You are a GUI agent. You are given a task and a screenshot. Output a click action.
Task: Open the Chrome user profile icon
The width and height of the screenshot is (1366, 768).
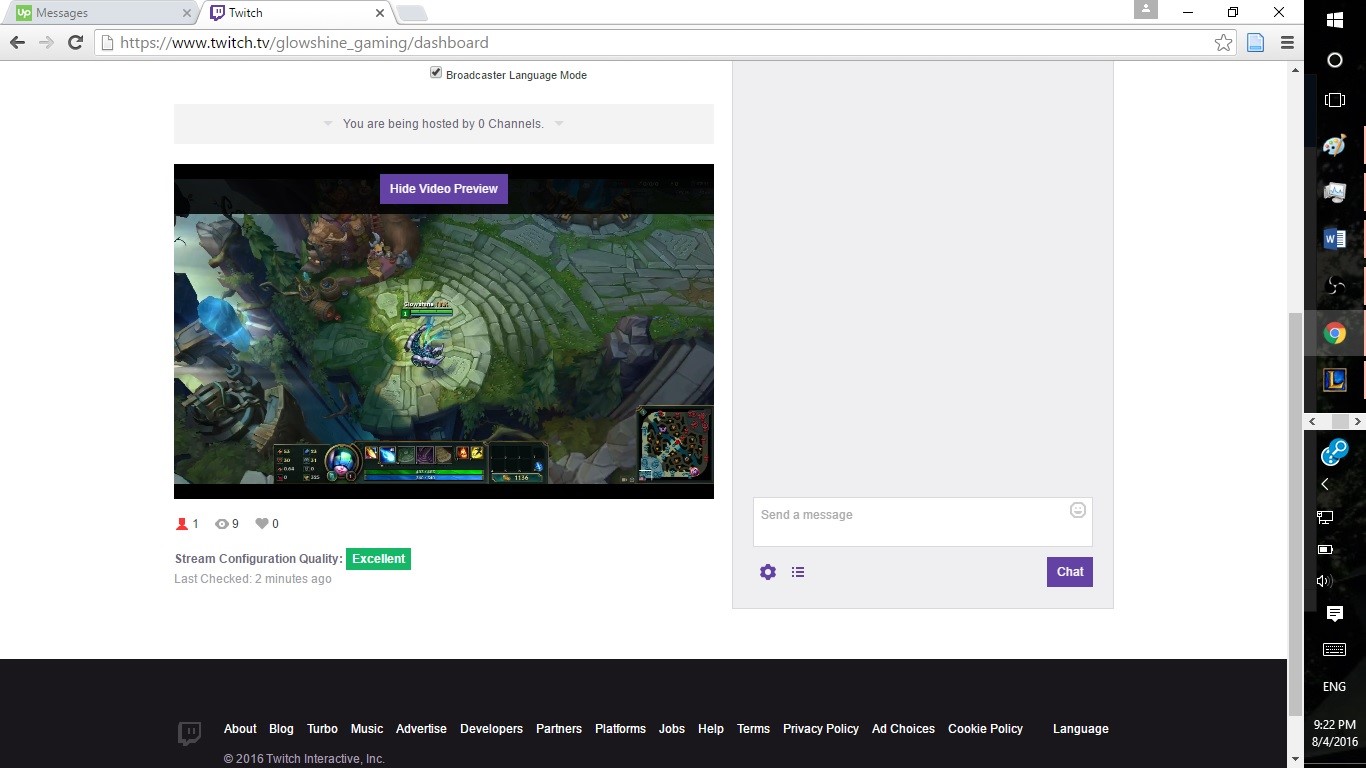[1145, 9]
